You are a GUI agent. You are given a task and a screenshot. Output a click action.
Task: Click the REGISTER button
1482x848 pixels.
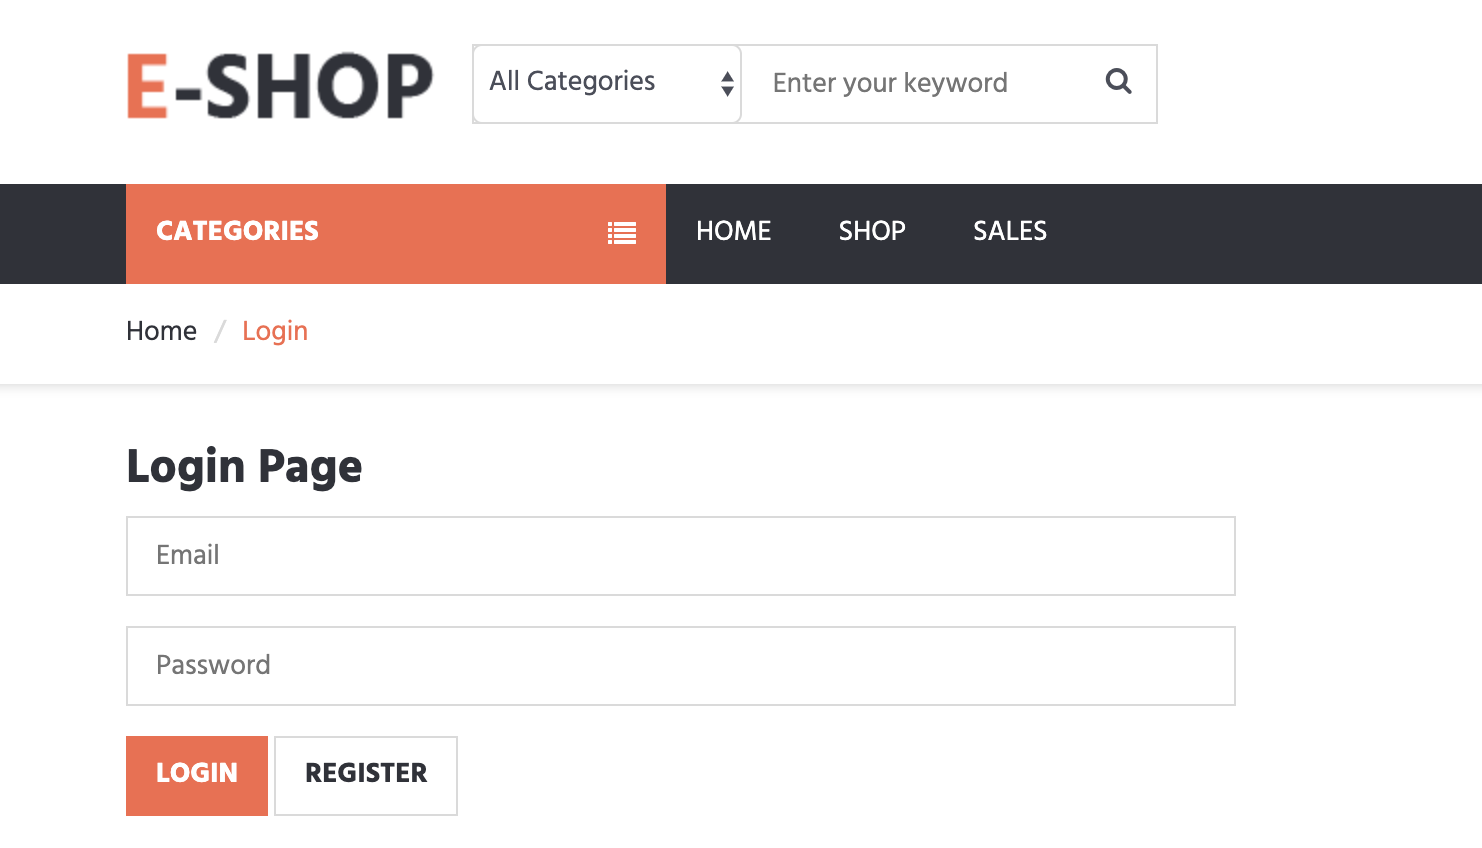pos(365,774)
